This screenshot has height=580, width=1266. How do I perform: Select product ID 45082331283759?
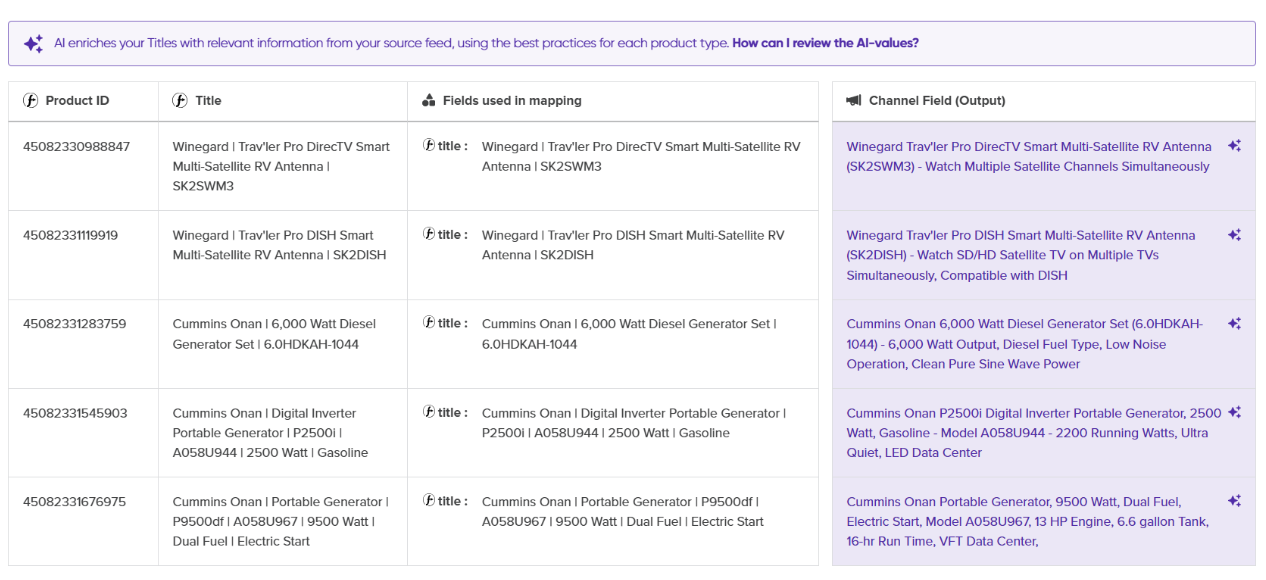point(77,324)
